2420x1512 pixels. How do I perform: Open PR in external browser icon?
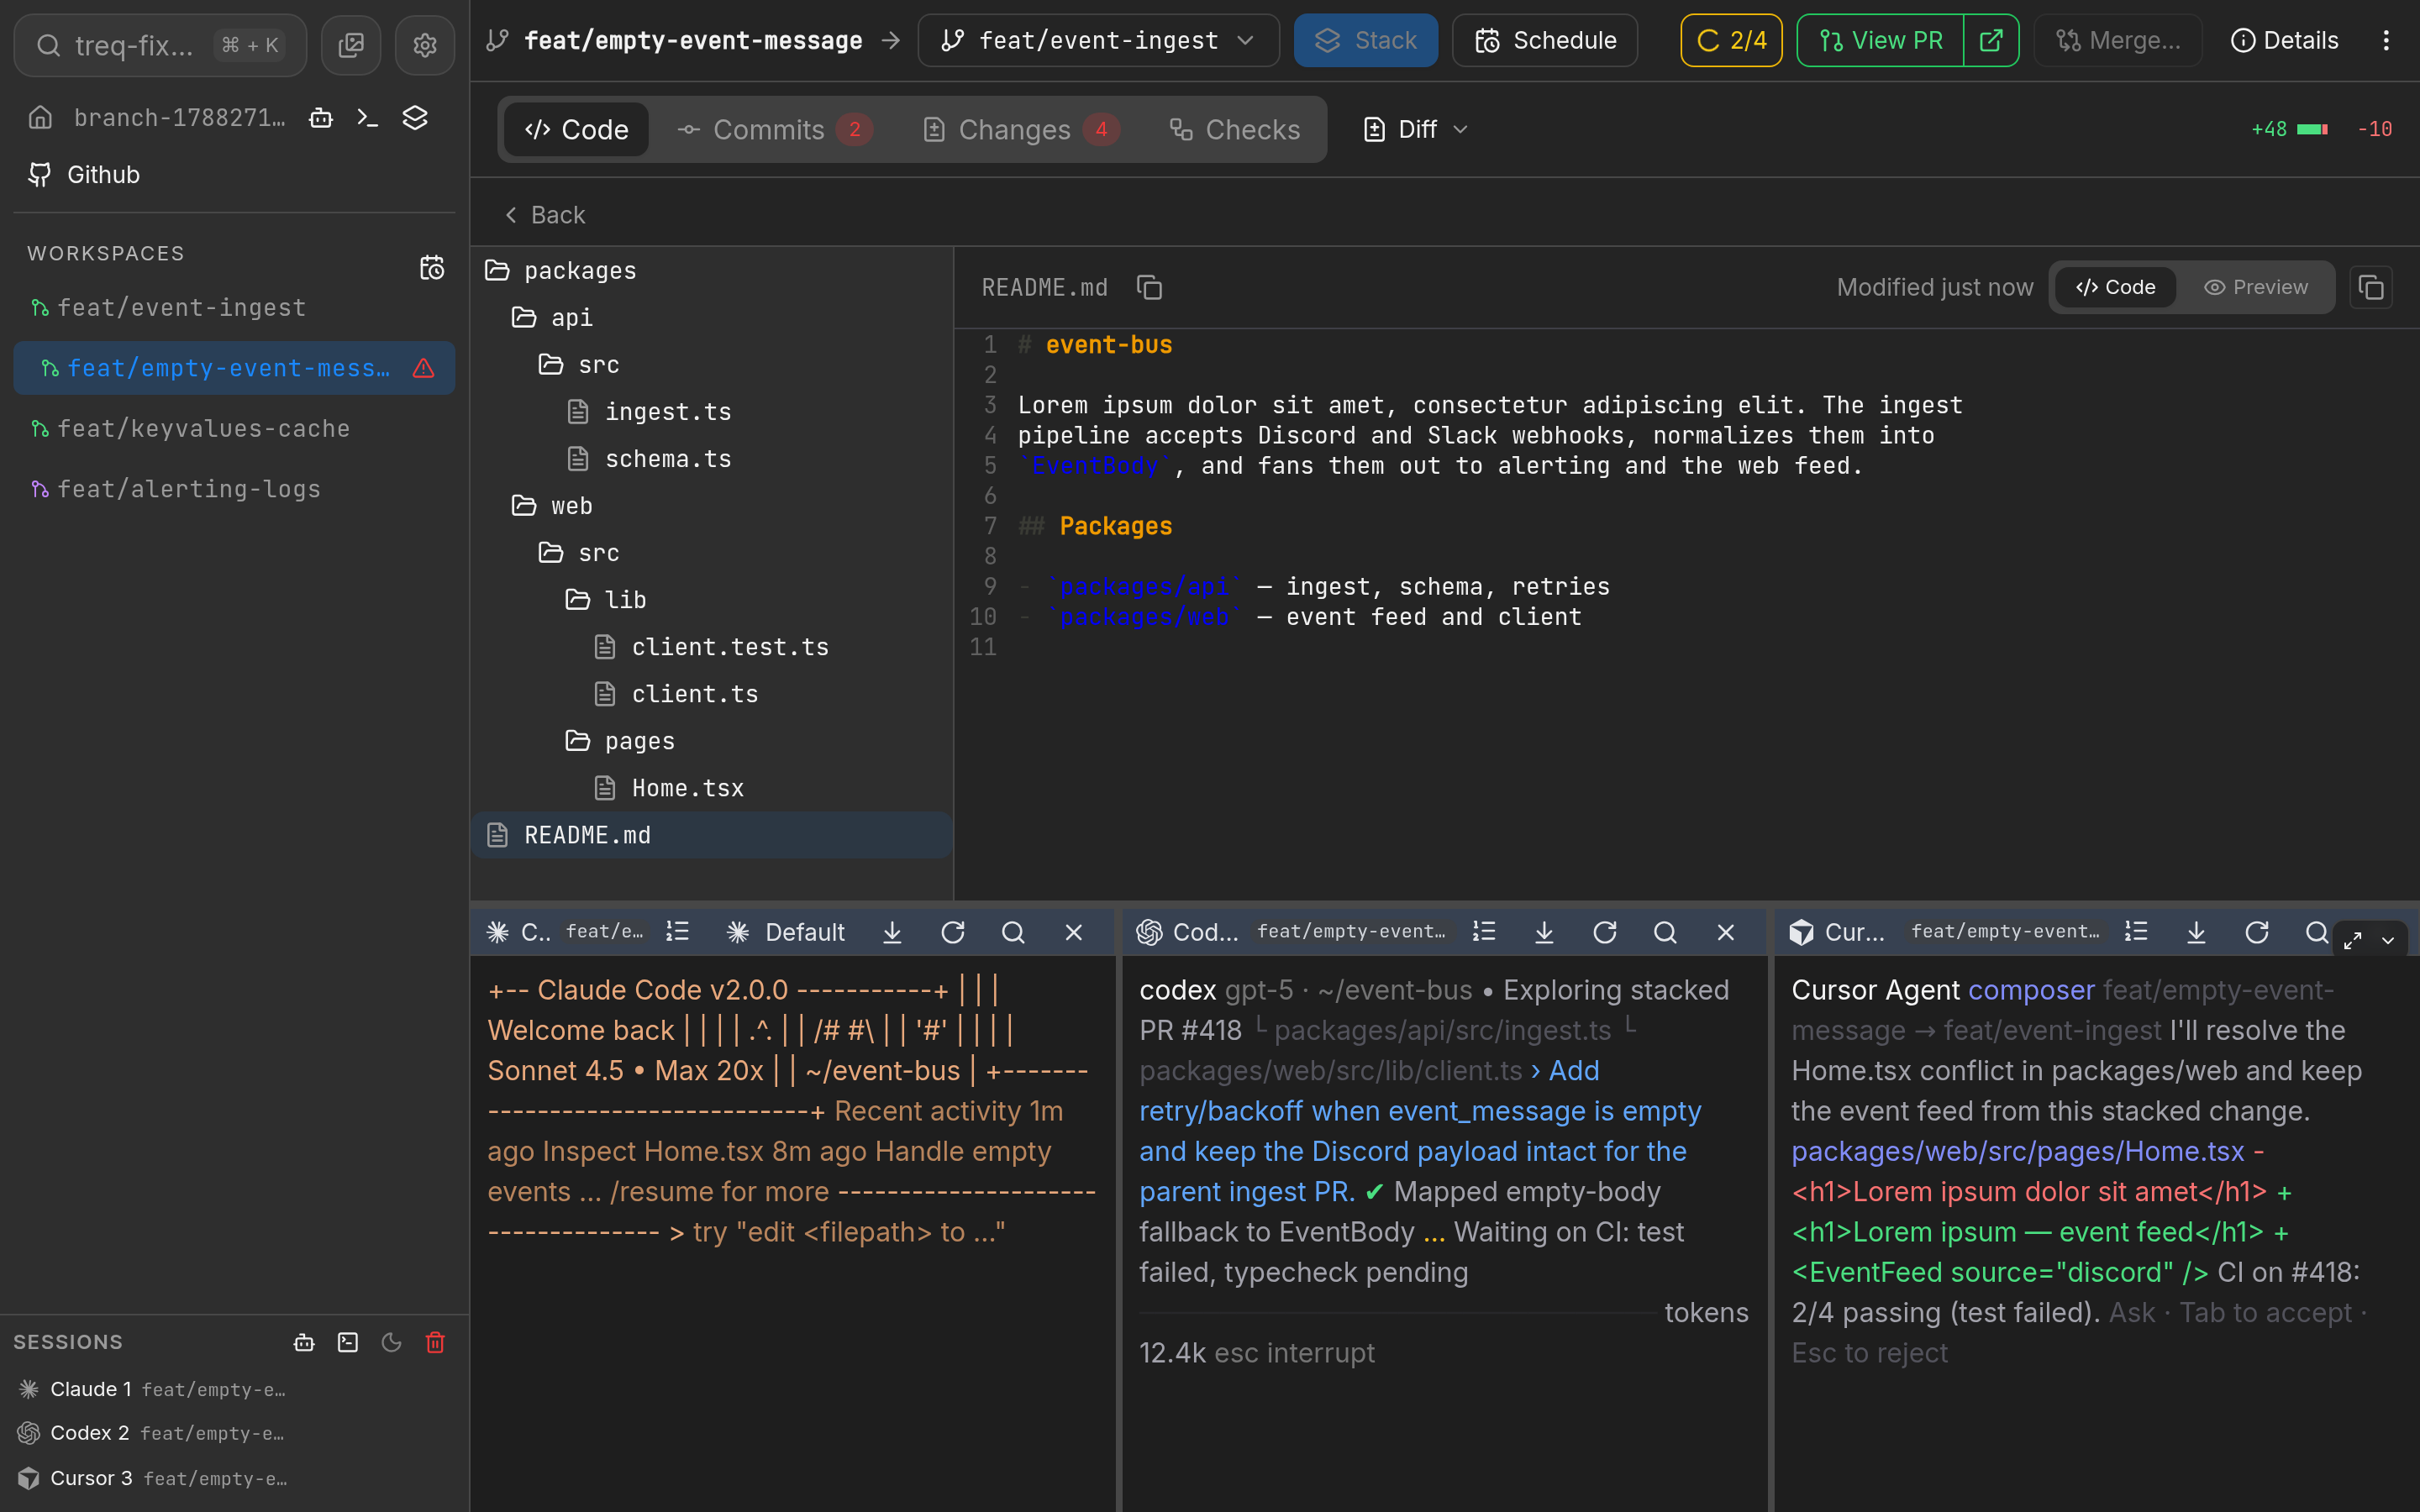tap(1991, 40)
